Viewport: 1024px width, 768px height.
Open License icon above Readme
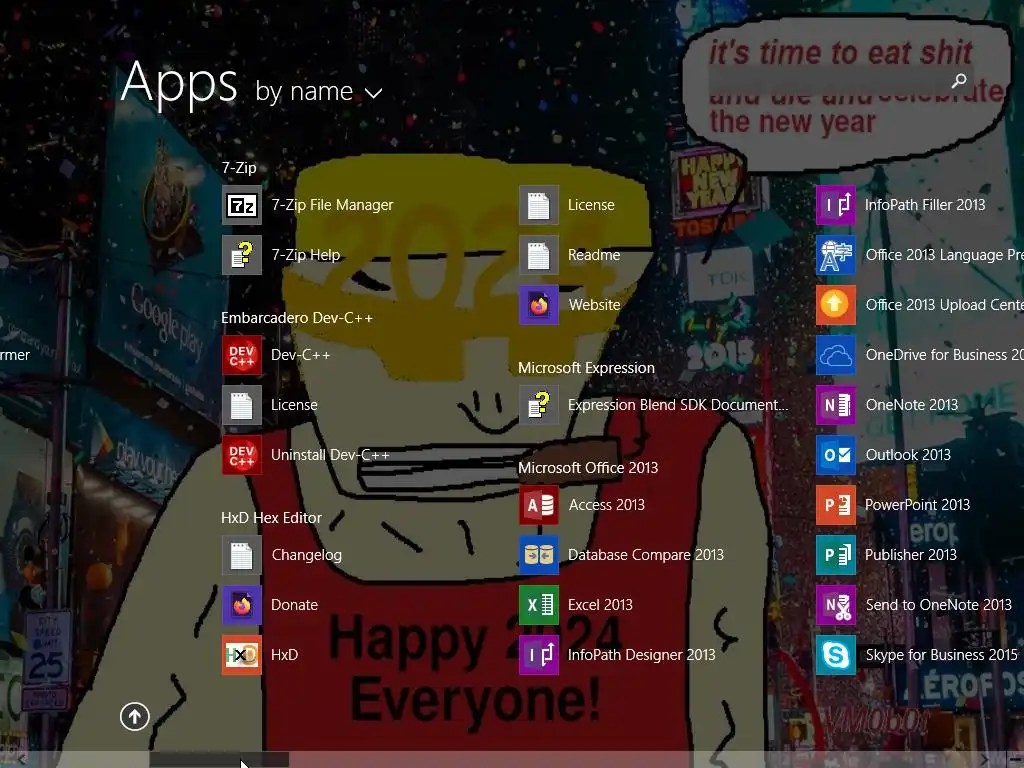coord(539,205)
